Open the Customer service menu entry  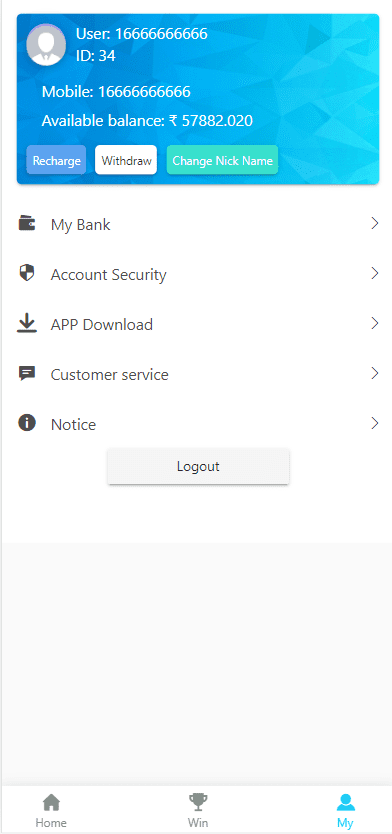[198, 374]
